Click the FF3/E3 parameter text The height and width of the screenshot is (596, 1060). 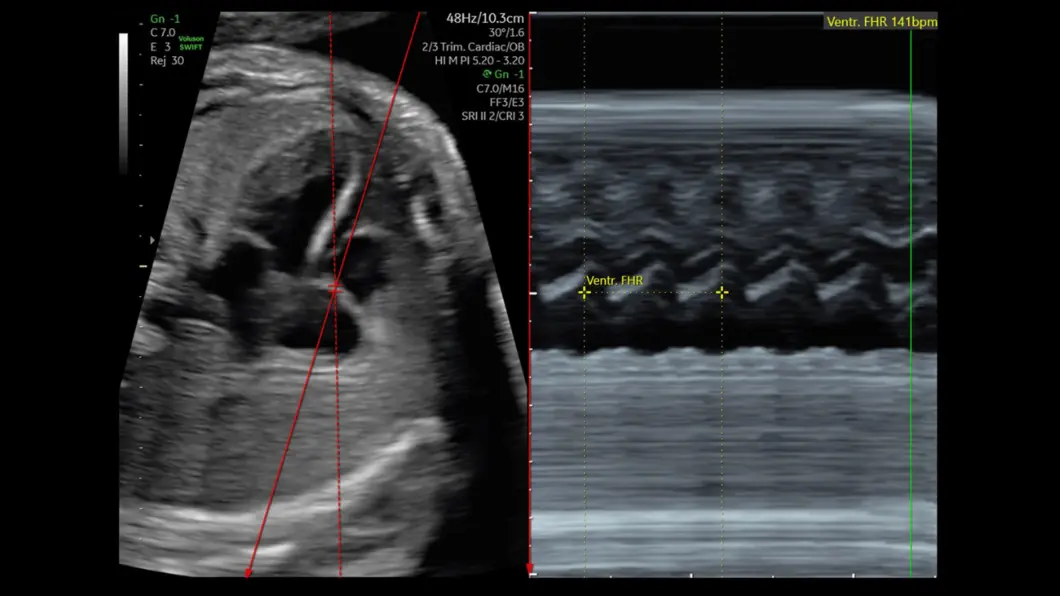[x=507, y=102]
